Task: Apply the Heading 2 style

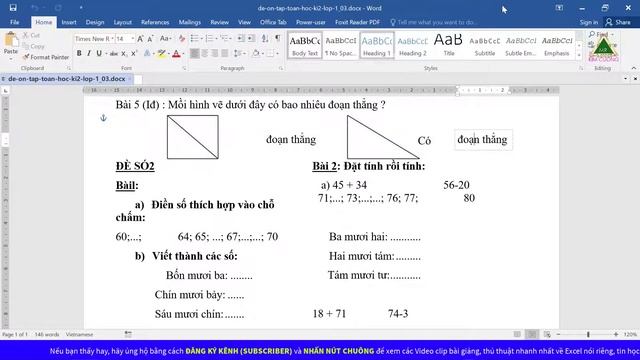Action: tap(413, 45)
